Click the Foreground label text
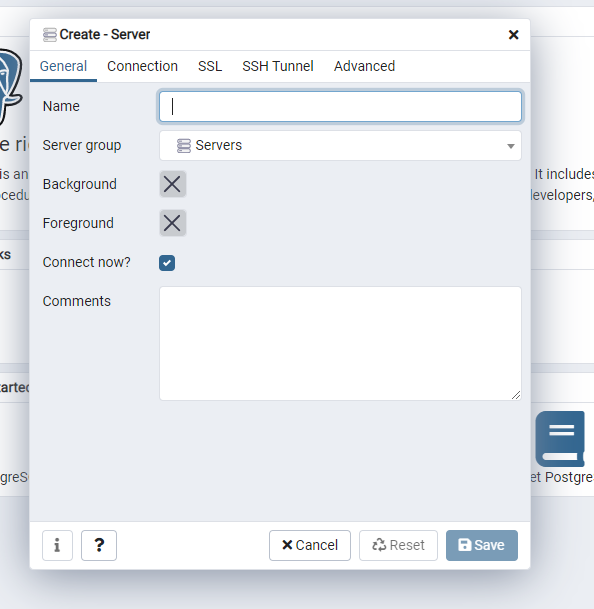Image resolution: width=594 pixels, height=609 pixels. click(x=78, y=223)
